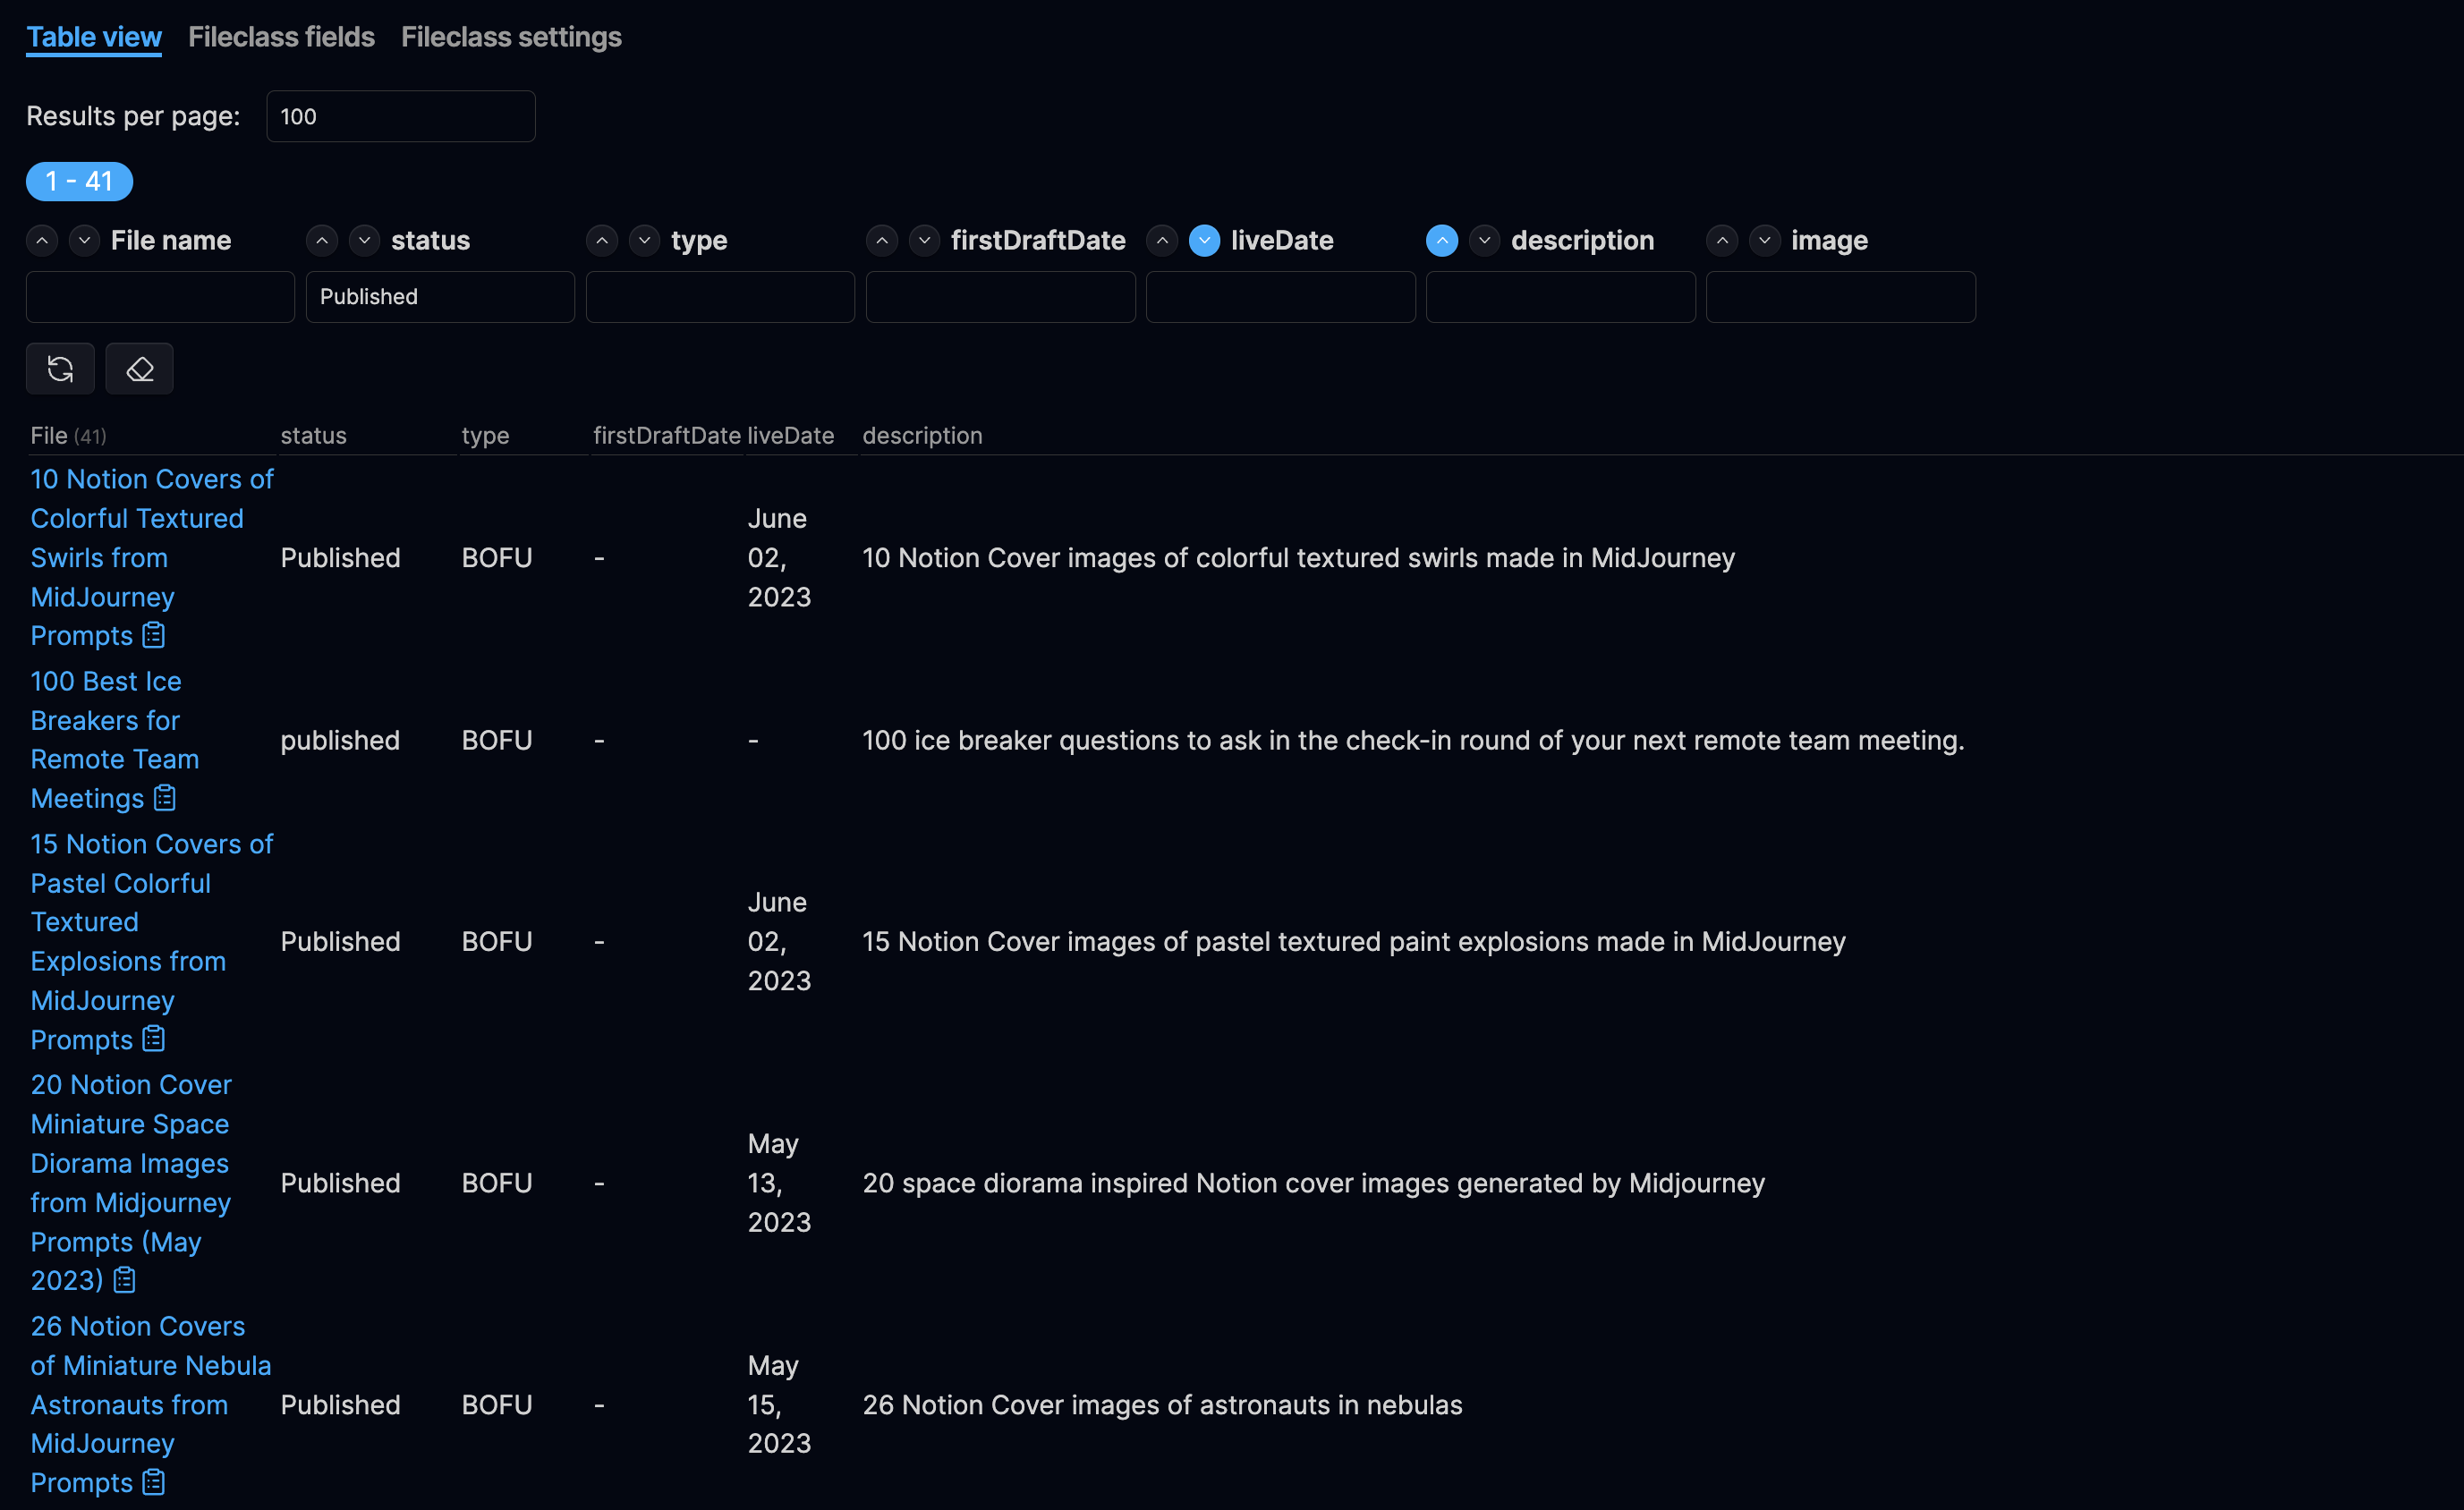Screen dimensions: 2464x1510
Task: Click the eraser clear-filters icon button
Action: pos(139,369)
